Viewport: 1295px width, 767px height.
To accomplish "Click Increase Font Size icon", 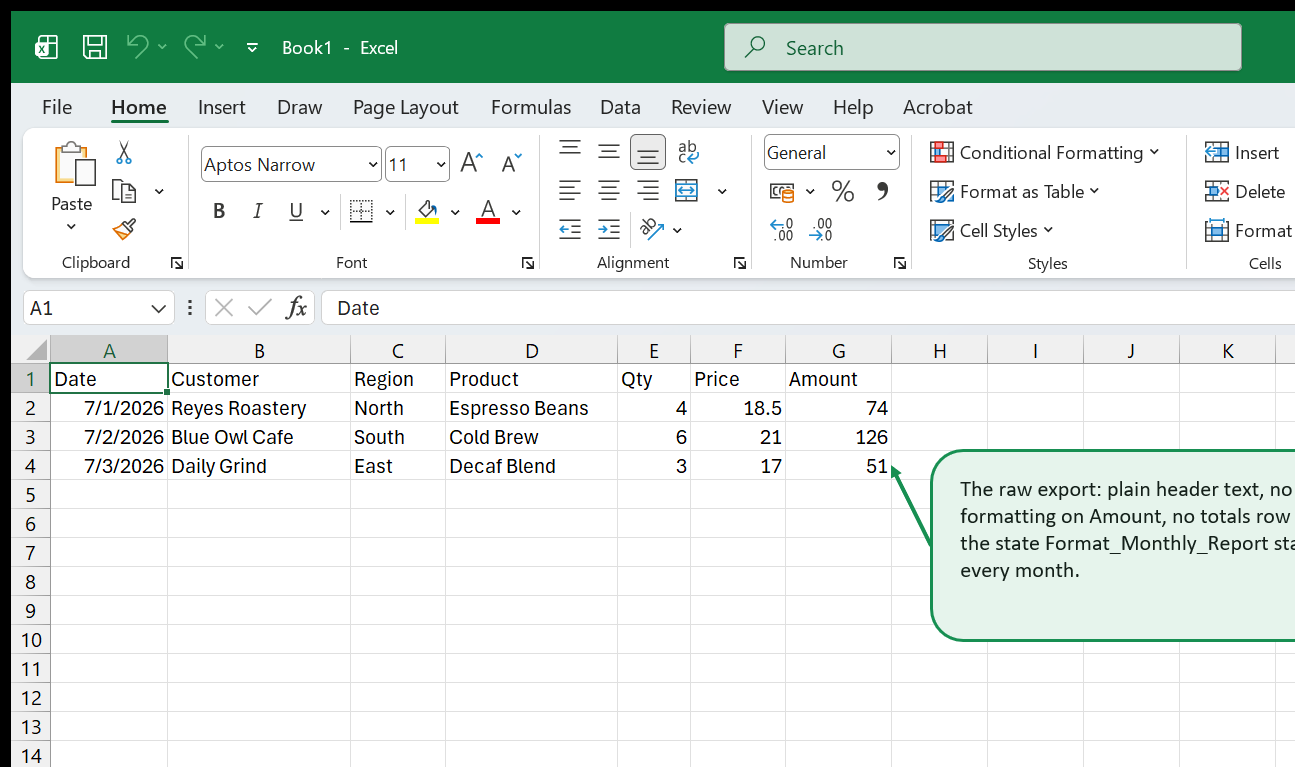I will [472, 163].
